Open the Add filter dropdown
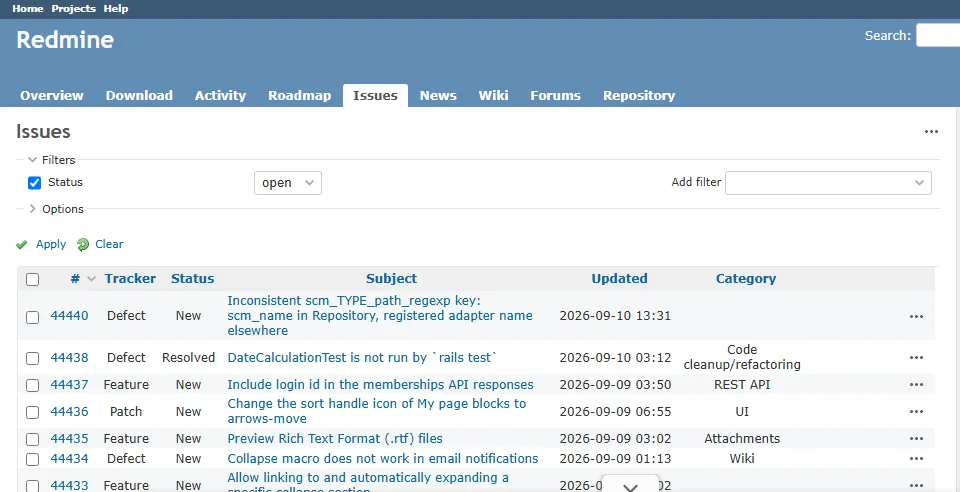Image resolution: width=960 pixels, height=492 pixels. tap(828, 183)
